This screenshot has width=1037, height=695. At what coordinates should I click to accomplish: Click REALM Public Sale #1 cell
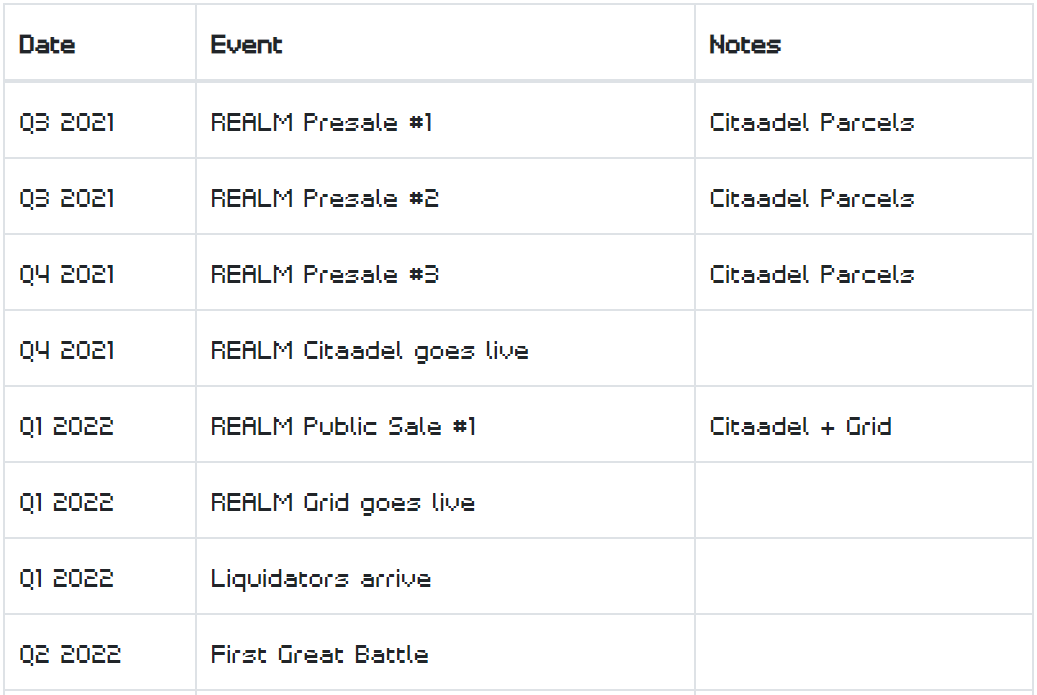coord(445,425)
